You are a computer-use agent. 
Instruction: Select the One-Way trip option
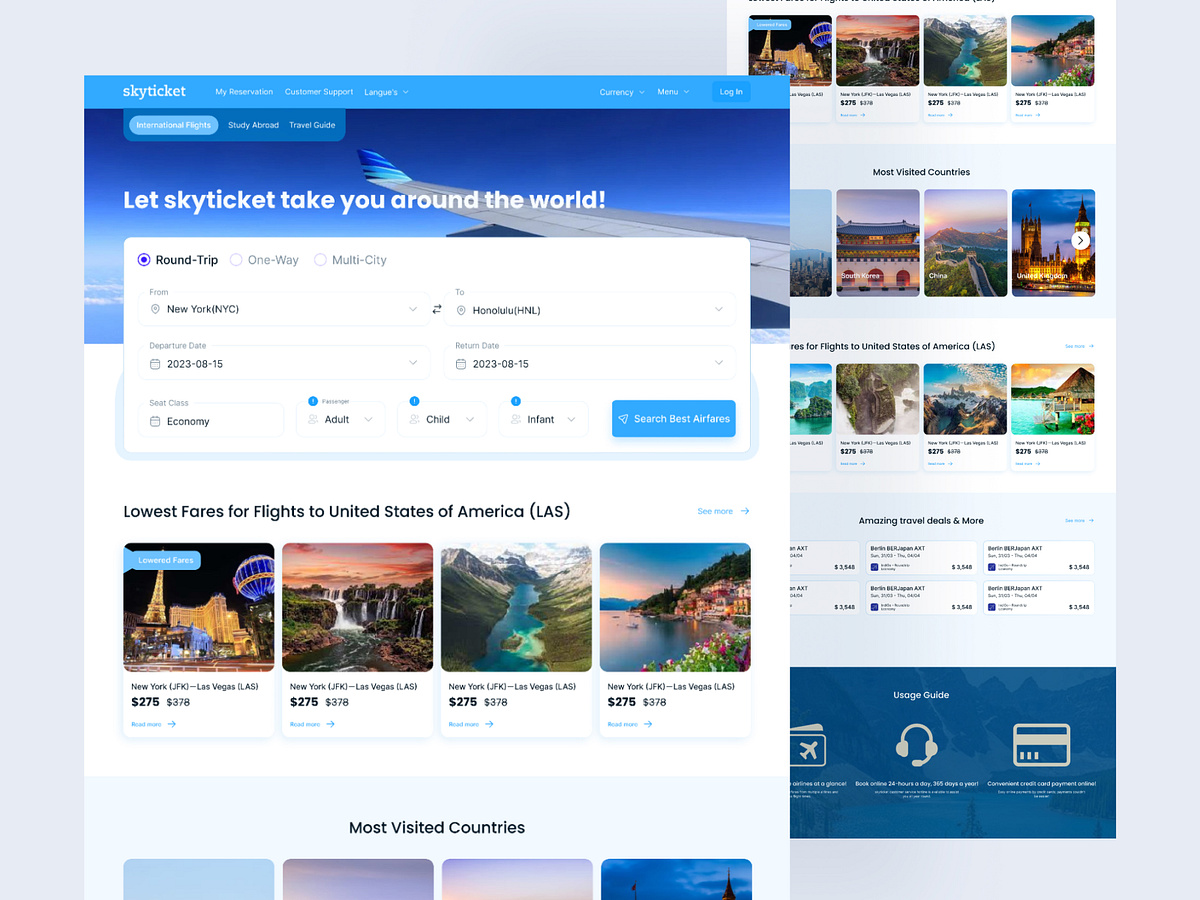[x=234, y=259]
